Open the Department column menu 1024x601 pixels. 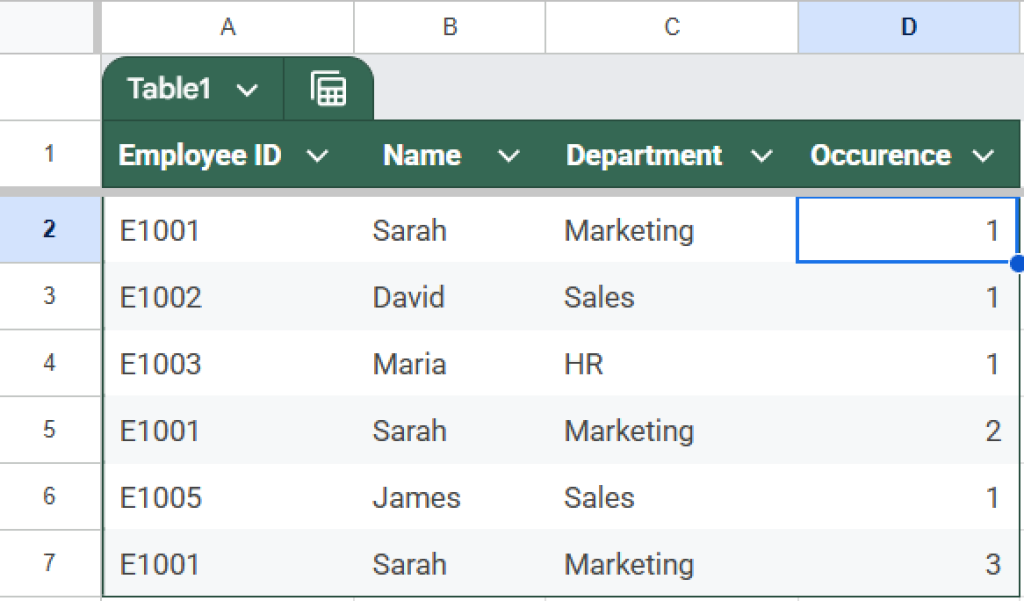[x=763, y=155]
